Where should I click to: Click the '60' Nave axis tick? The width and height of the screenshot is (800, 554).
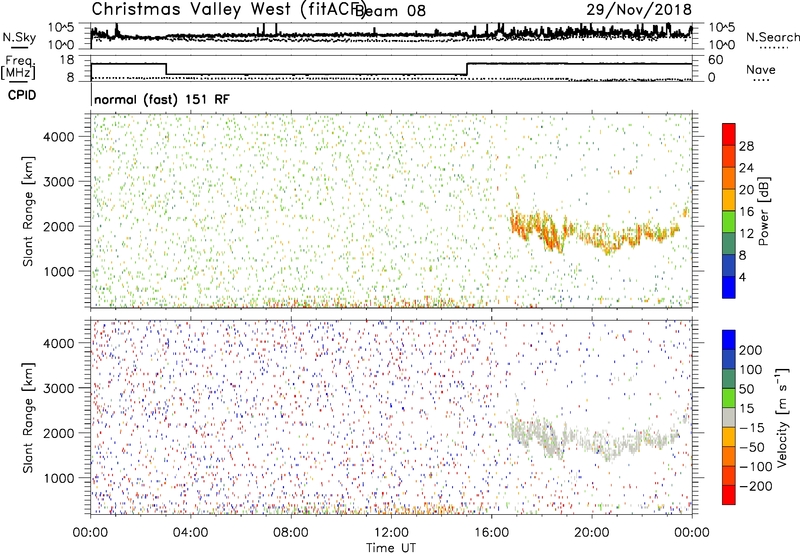pyautogui.click(x=716, y=60)
